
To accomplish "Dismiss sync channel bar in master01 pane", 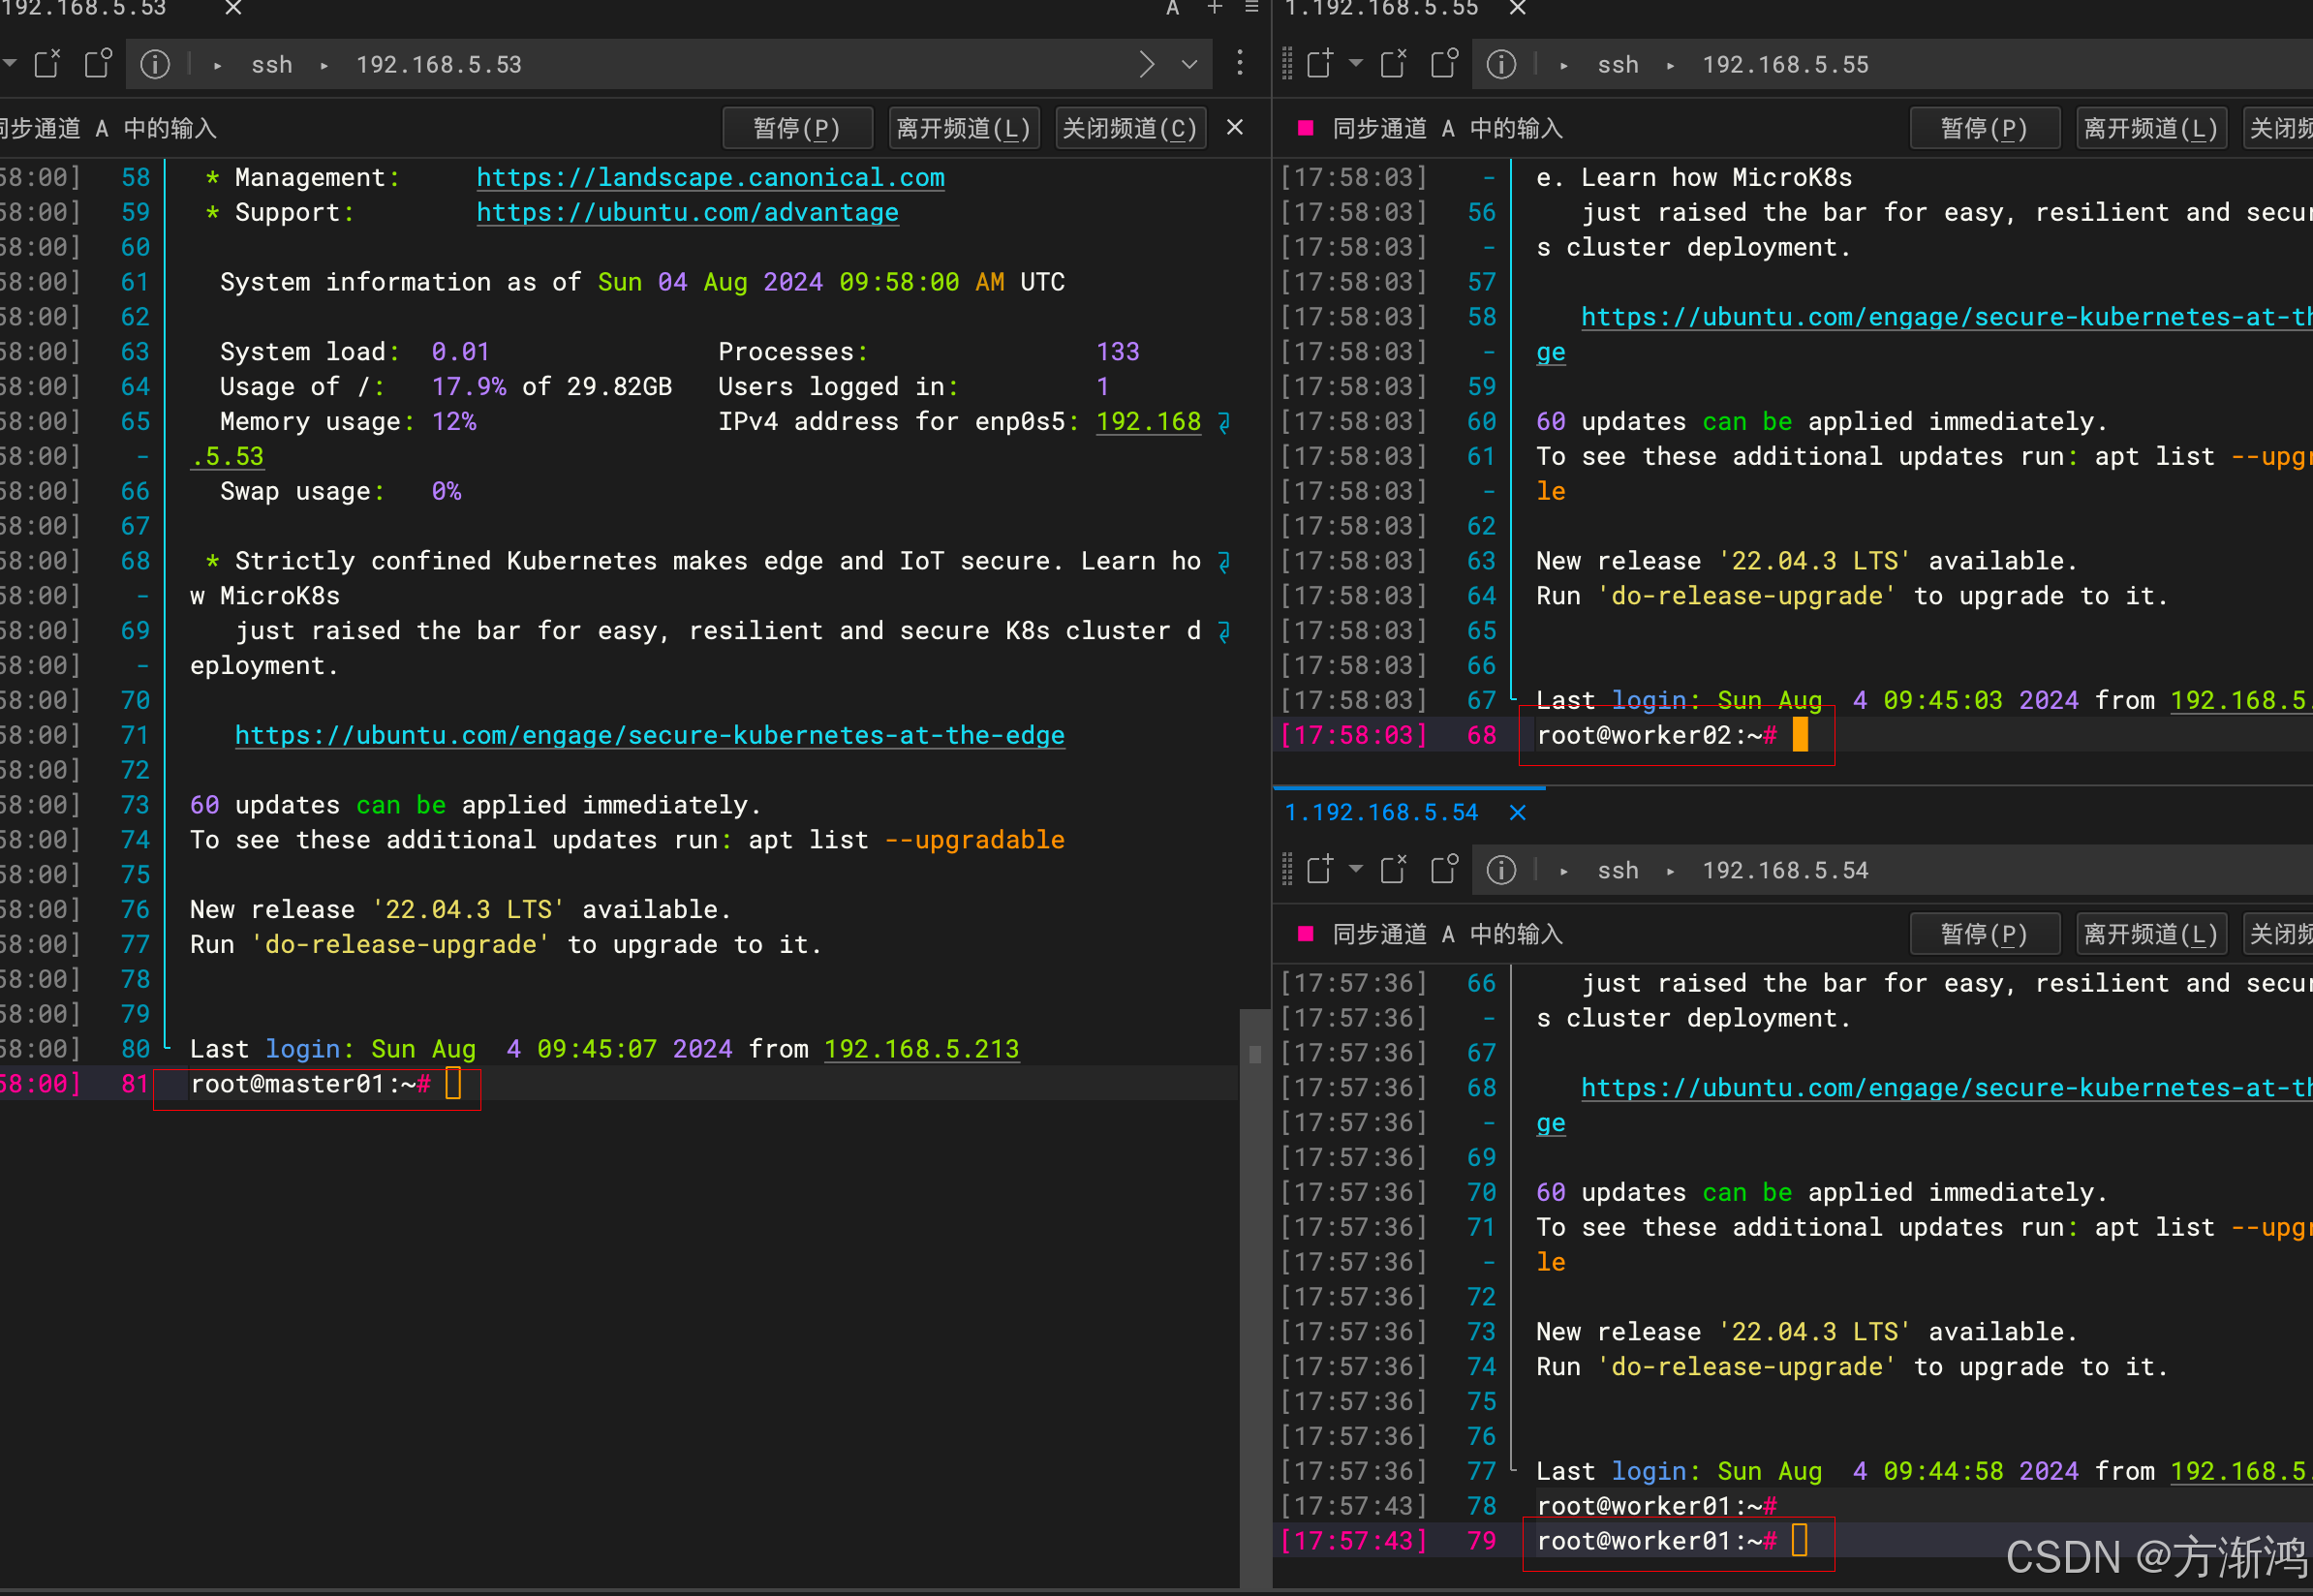I will point(1235,128).
